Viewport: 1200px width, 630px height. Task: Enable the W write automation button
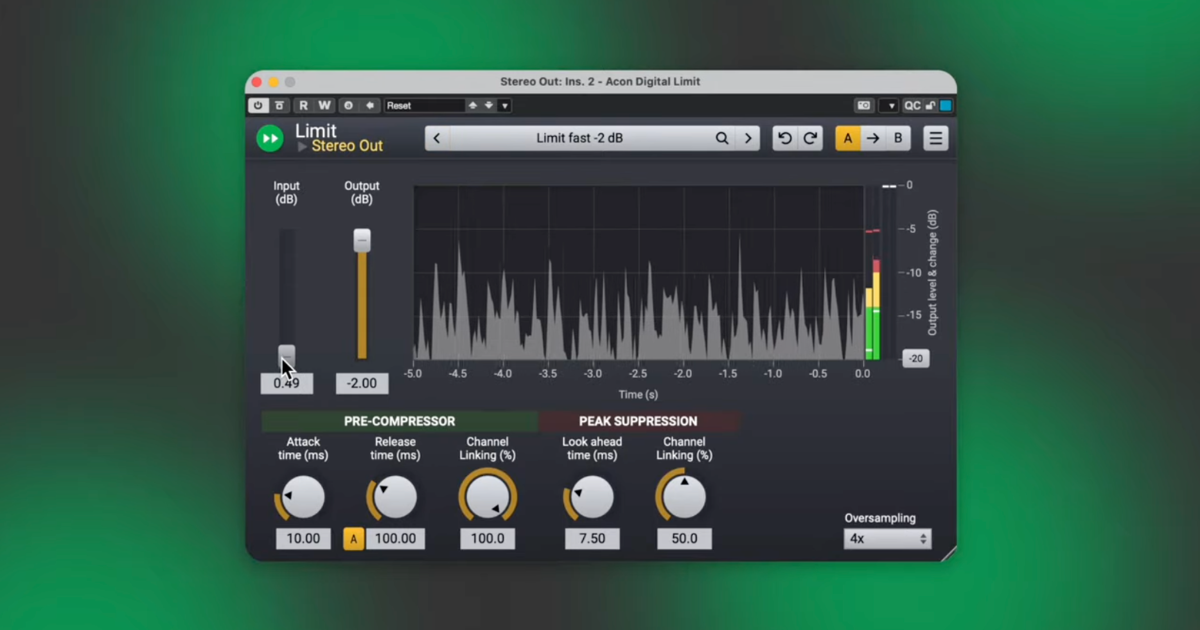(x=324, y=105)
